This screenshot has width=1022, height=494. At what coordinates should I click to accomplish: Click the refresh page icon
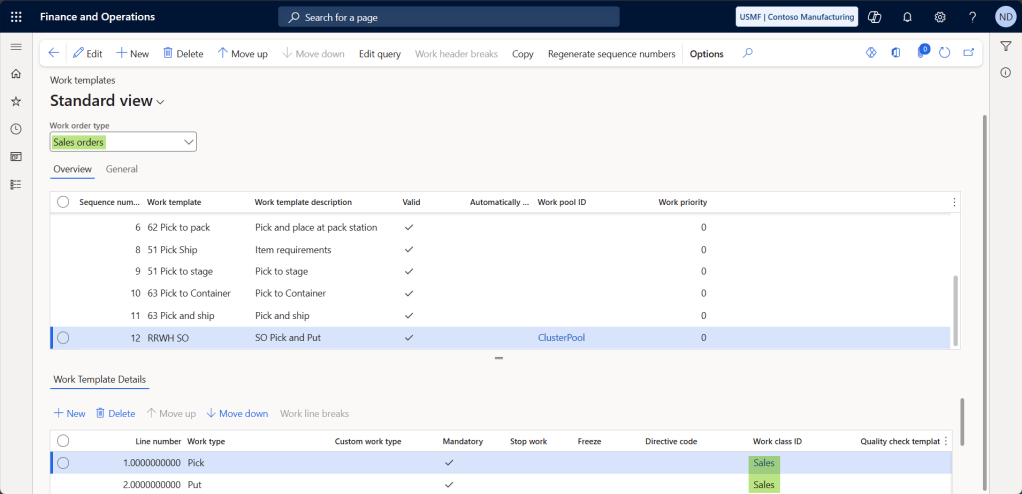(x=945, y=53)
